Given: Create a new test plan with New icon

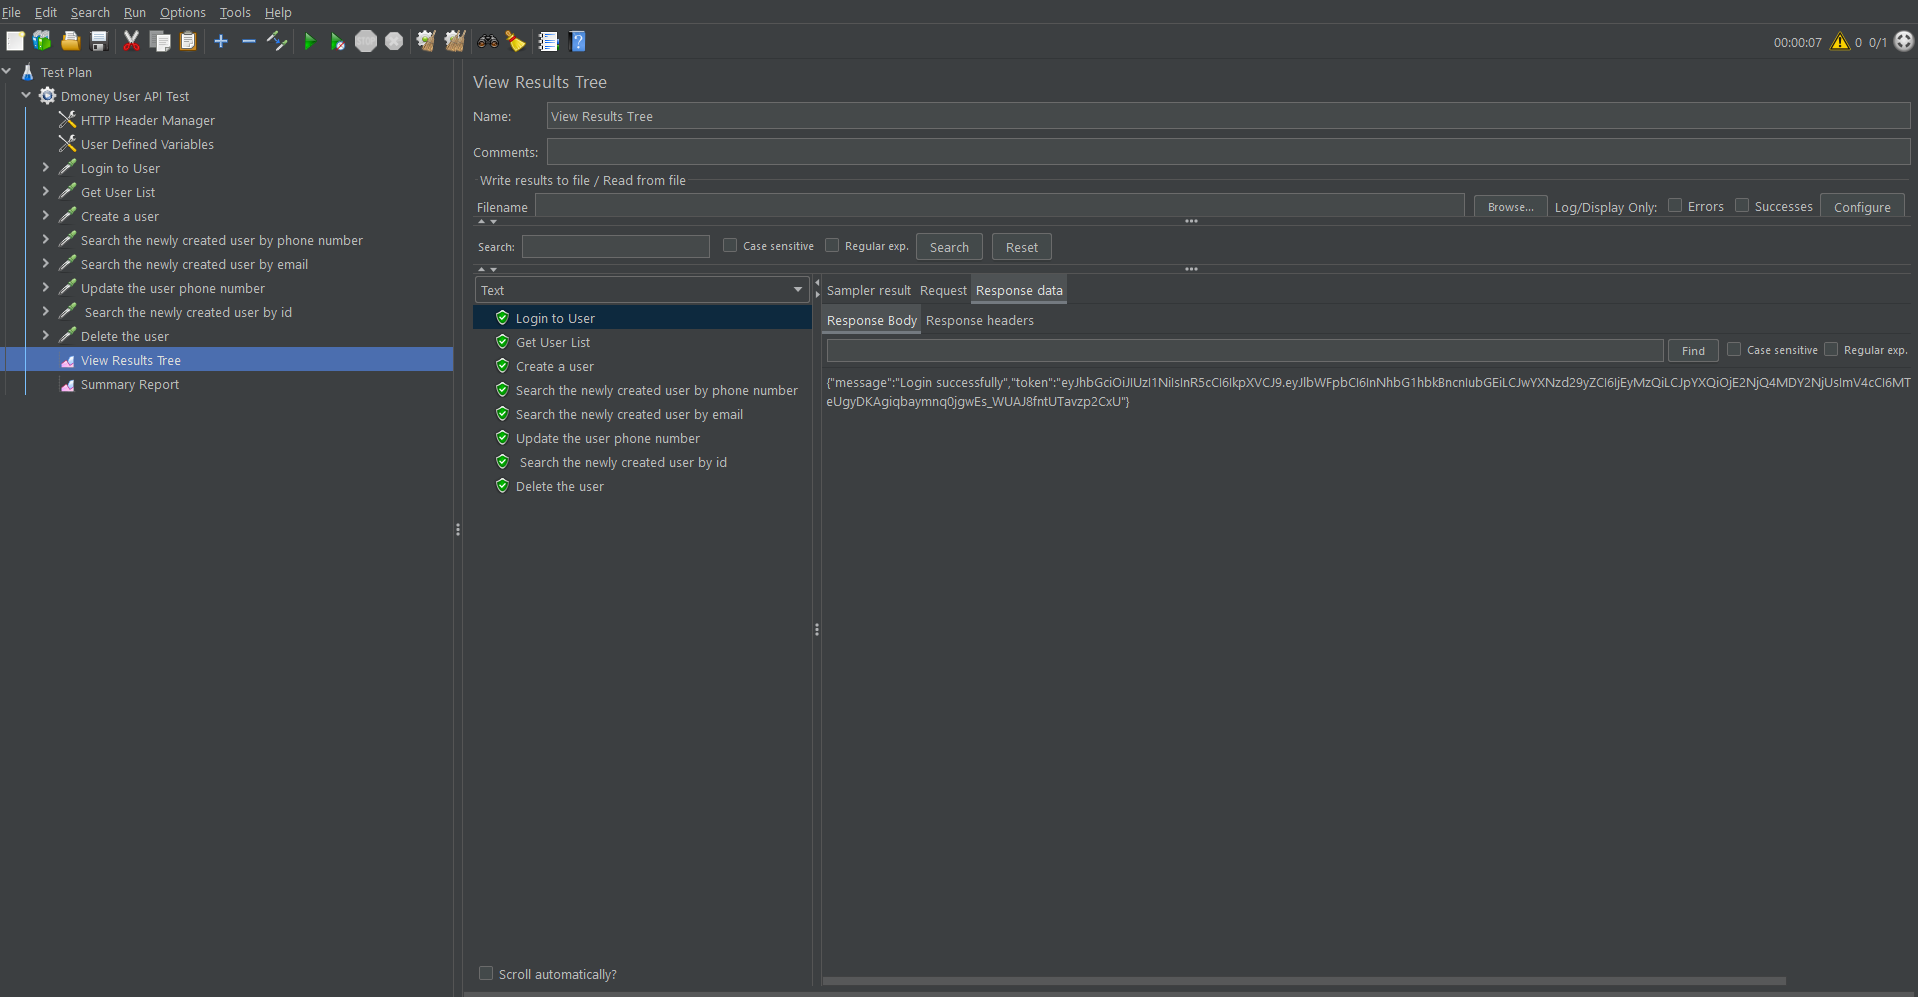Looking at the screenshot, I should pos(15,41).
